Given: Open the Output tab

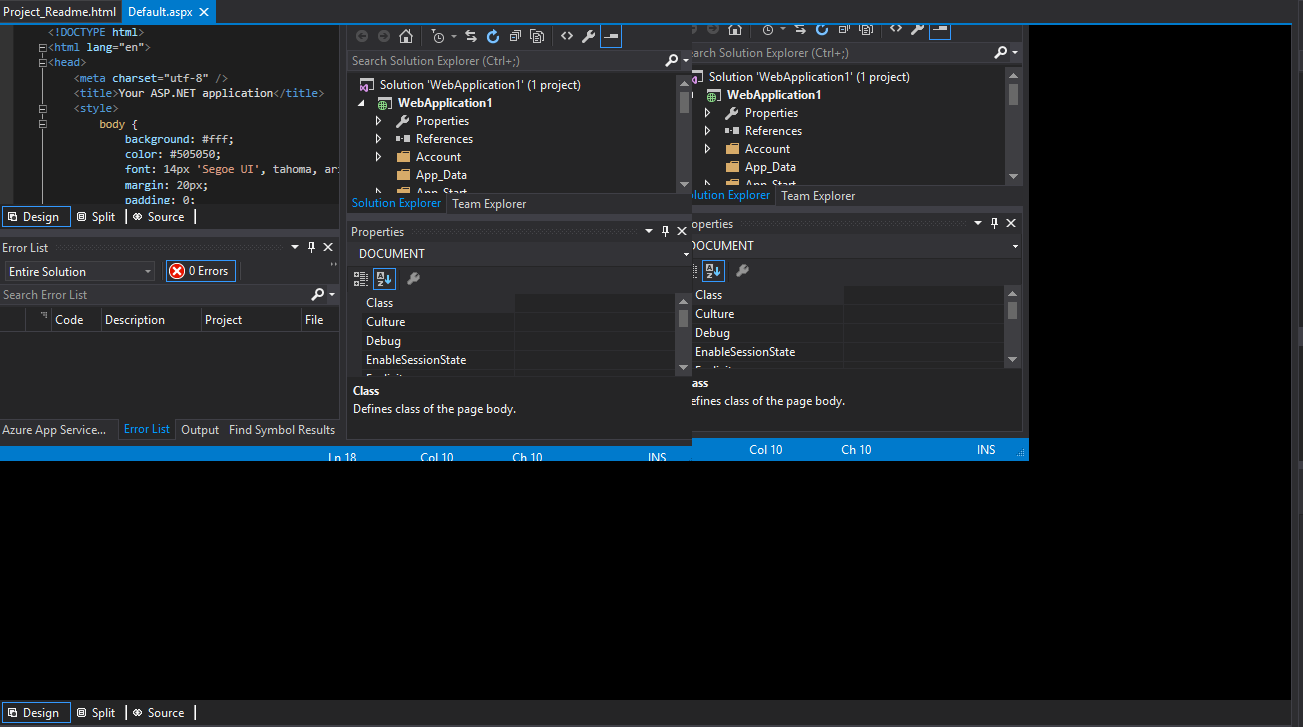Looking at the screenshot, I should [200, 430].
